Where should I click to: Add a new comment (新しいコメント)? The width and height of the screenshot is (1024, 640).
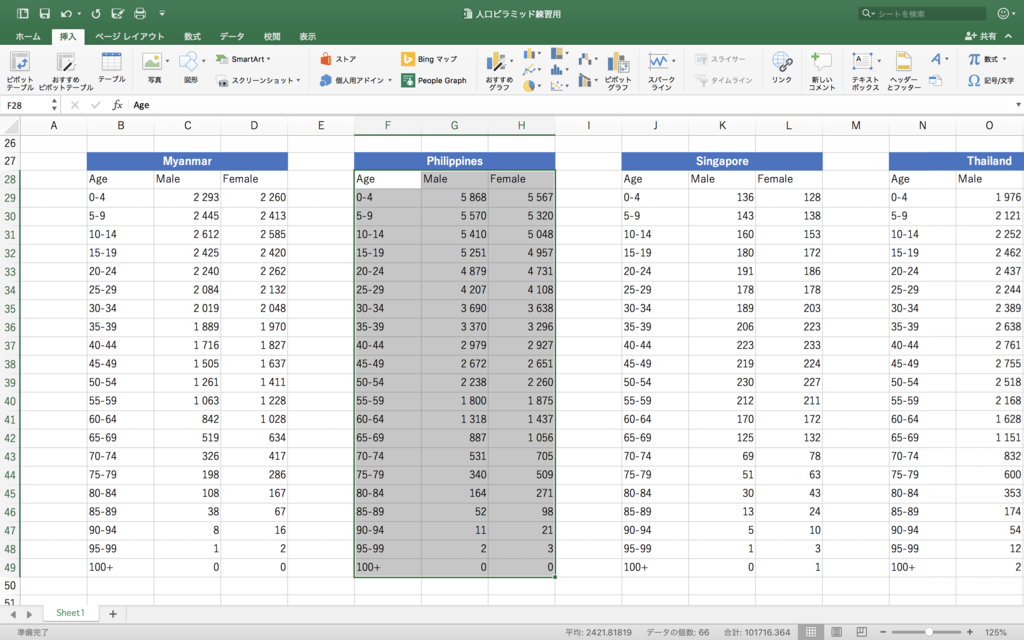pos(822,71)
